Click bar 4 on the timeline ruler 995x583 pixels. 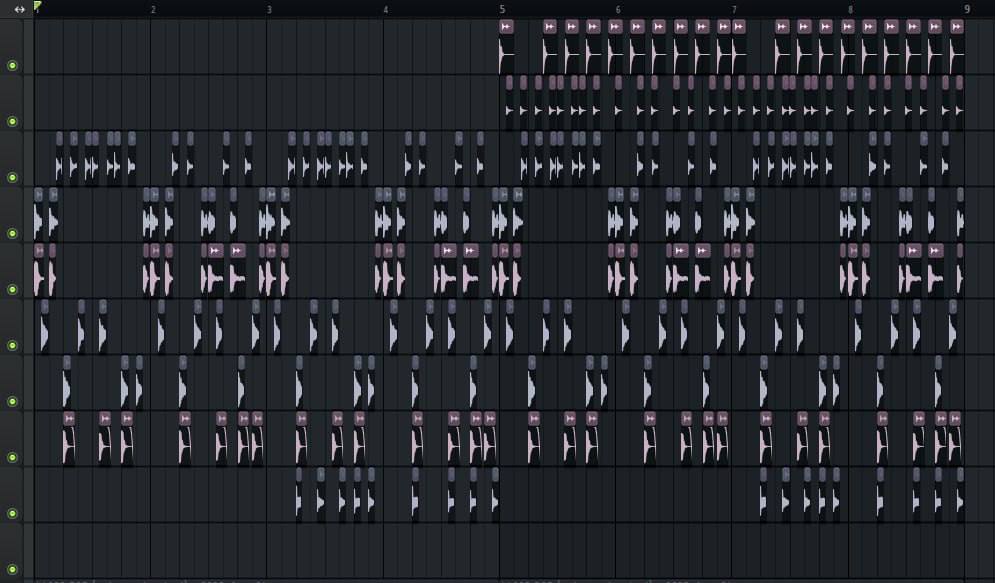tap(385, 10)
